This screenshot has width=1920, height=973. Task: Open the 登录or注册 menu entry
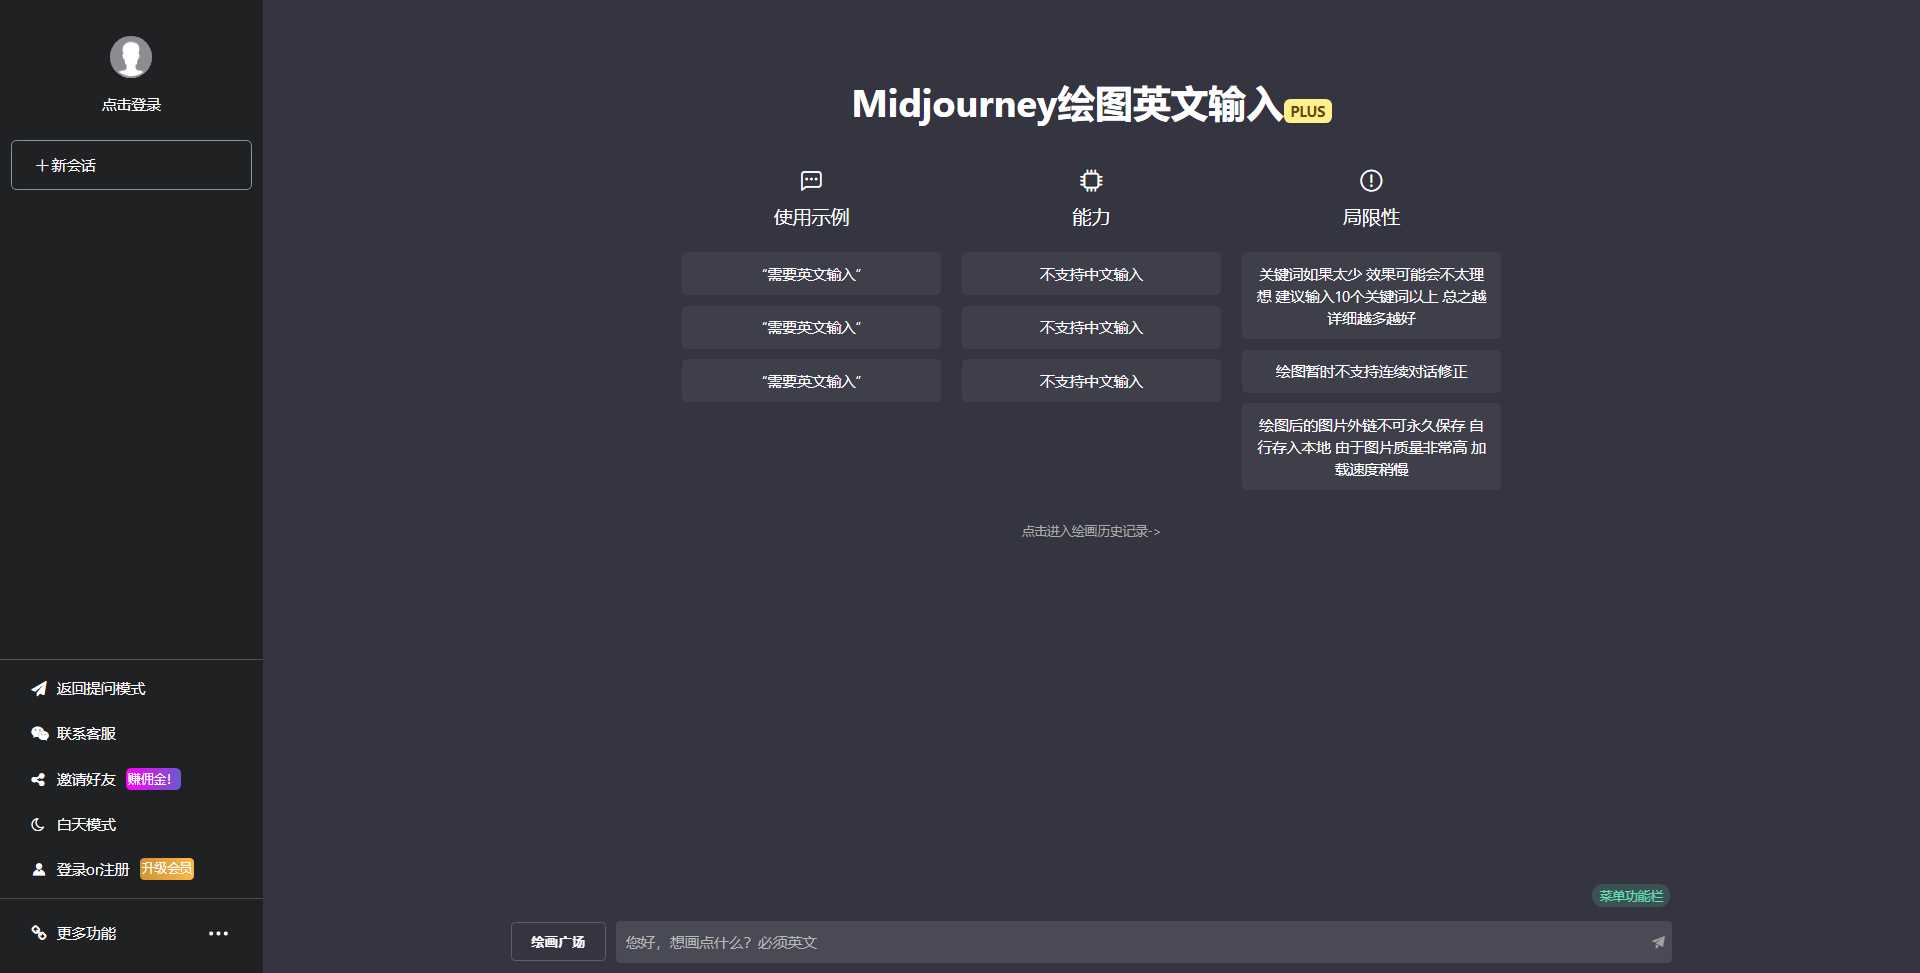pyautogui.click(x=93, y=869)
